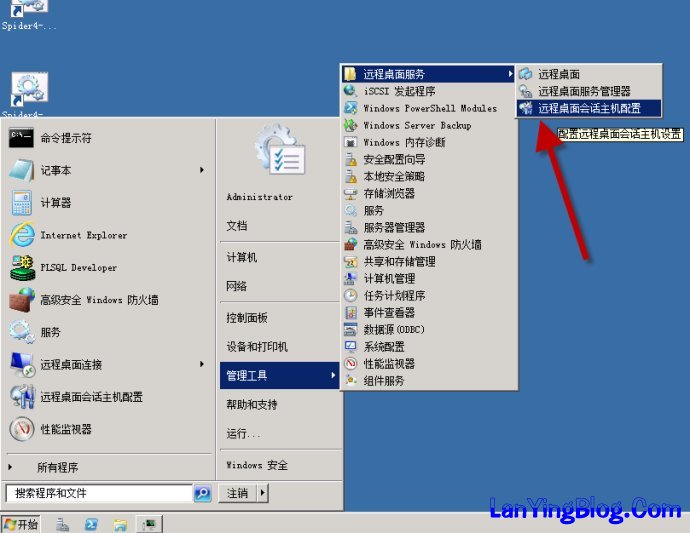Open the running program on the taskbar
This screenshot has height=533, width=690.
(149, 524)
